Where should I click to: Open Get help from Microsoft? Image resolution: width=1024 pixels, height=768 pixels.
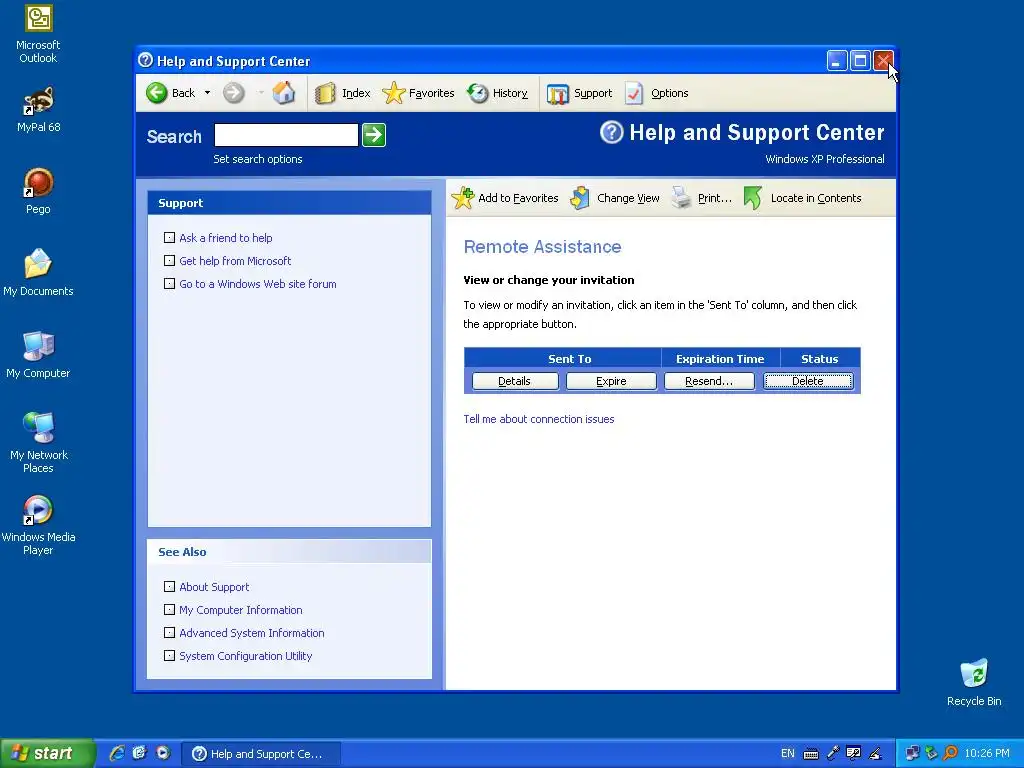click(x=235, y=261)
